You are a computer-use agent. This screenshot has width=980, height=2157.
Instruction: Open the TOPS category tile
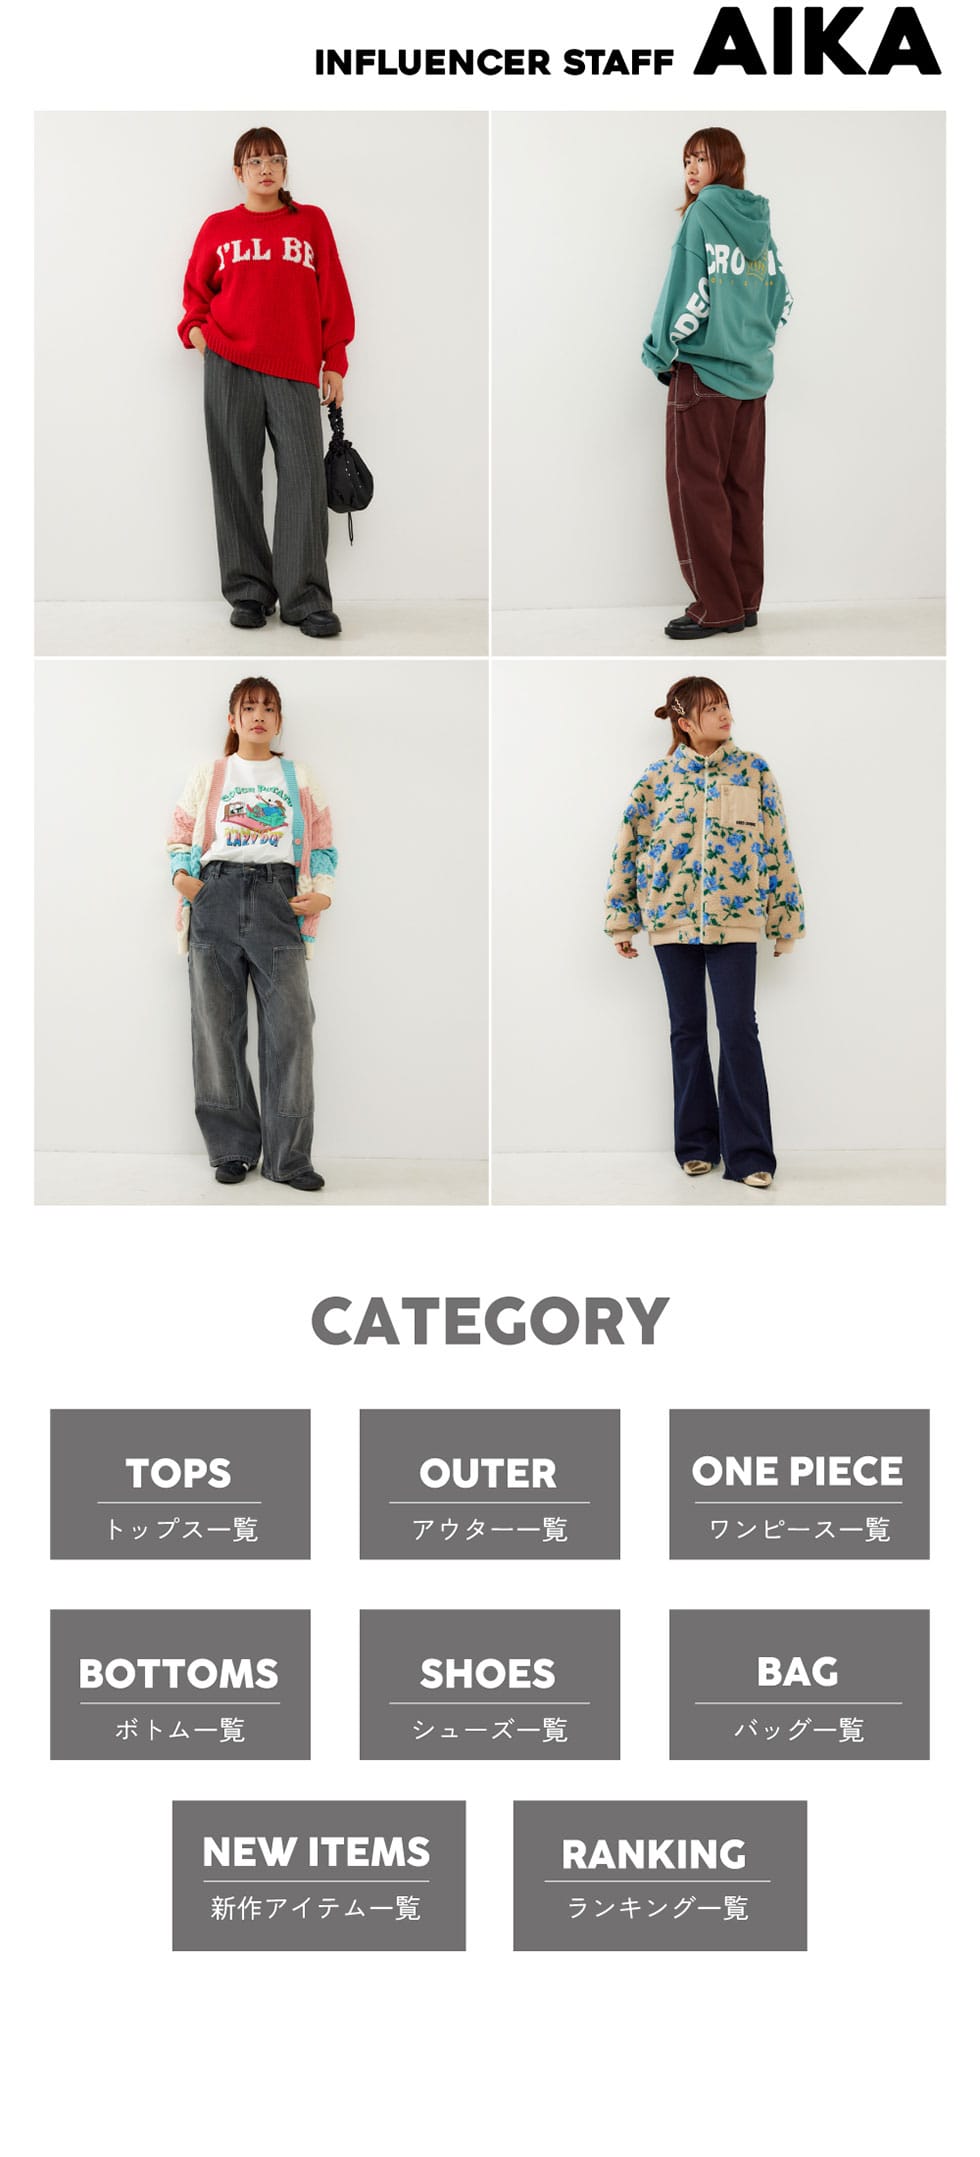click(180, 1484)
